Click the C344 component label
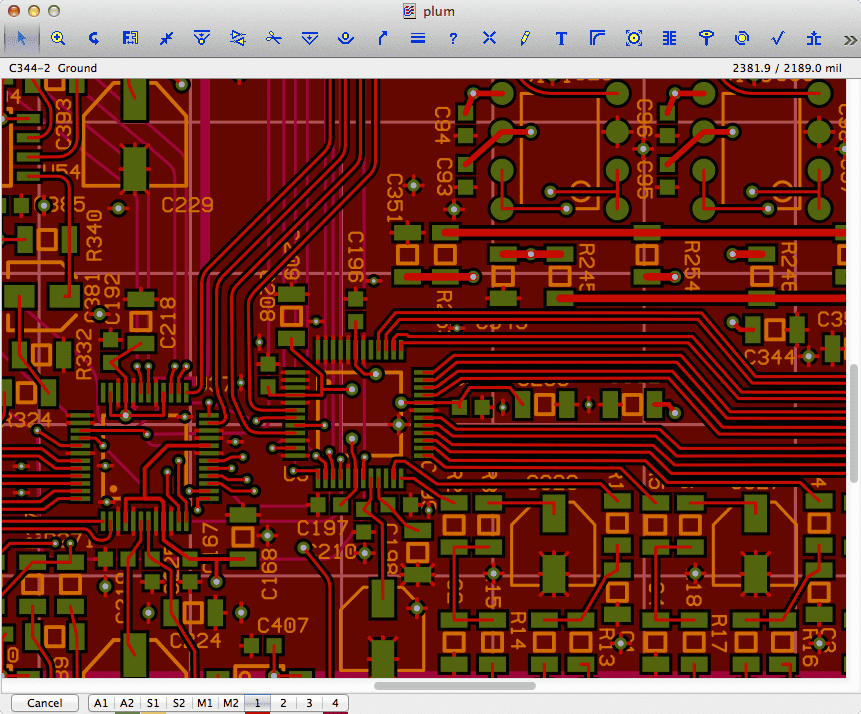 (x=769, y=357)
